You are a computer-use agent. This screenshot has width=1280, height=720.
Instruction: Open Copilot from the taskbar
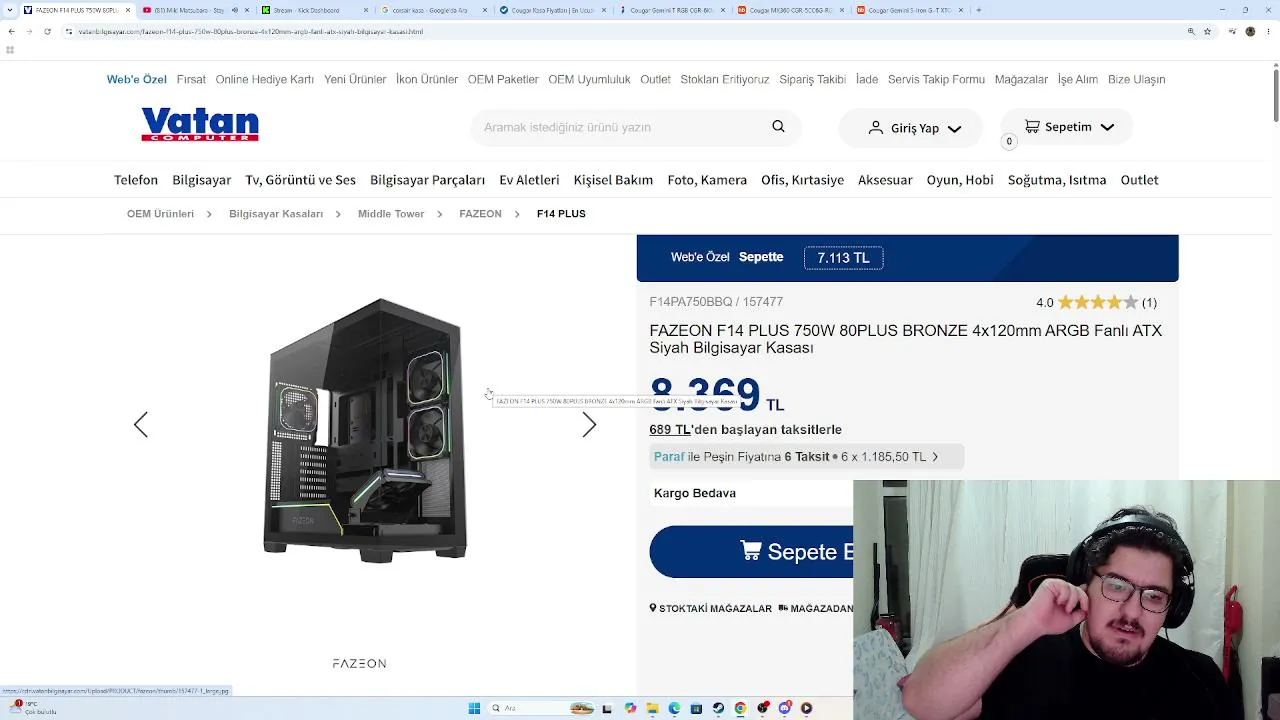pyautogui.click(x=630, y=708)
